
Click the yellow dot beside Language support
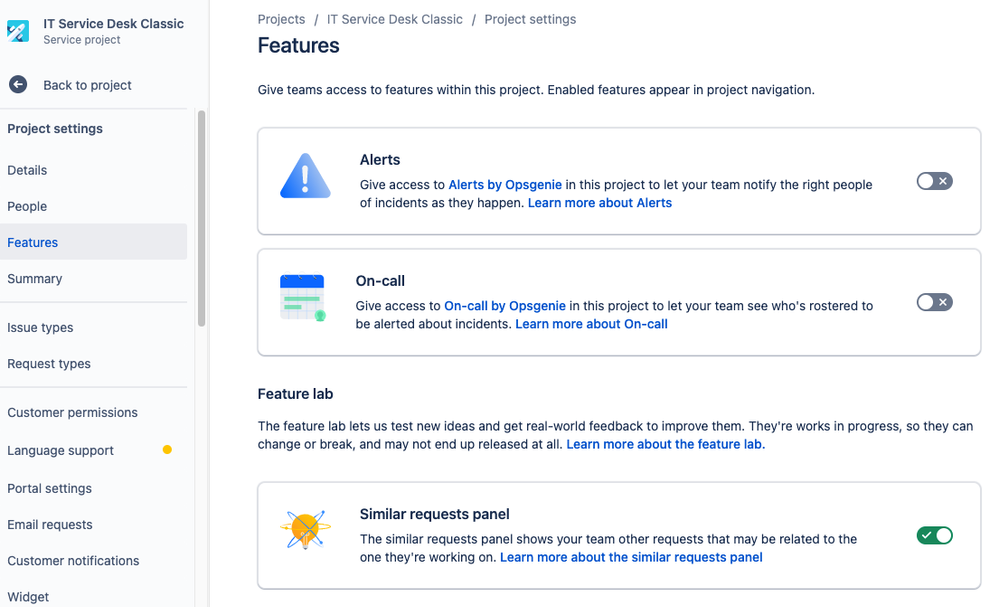[167, 450]
